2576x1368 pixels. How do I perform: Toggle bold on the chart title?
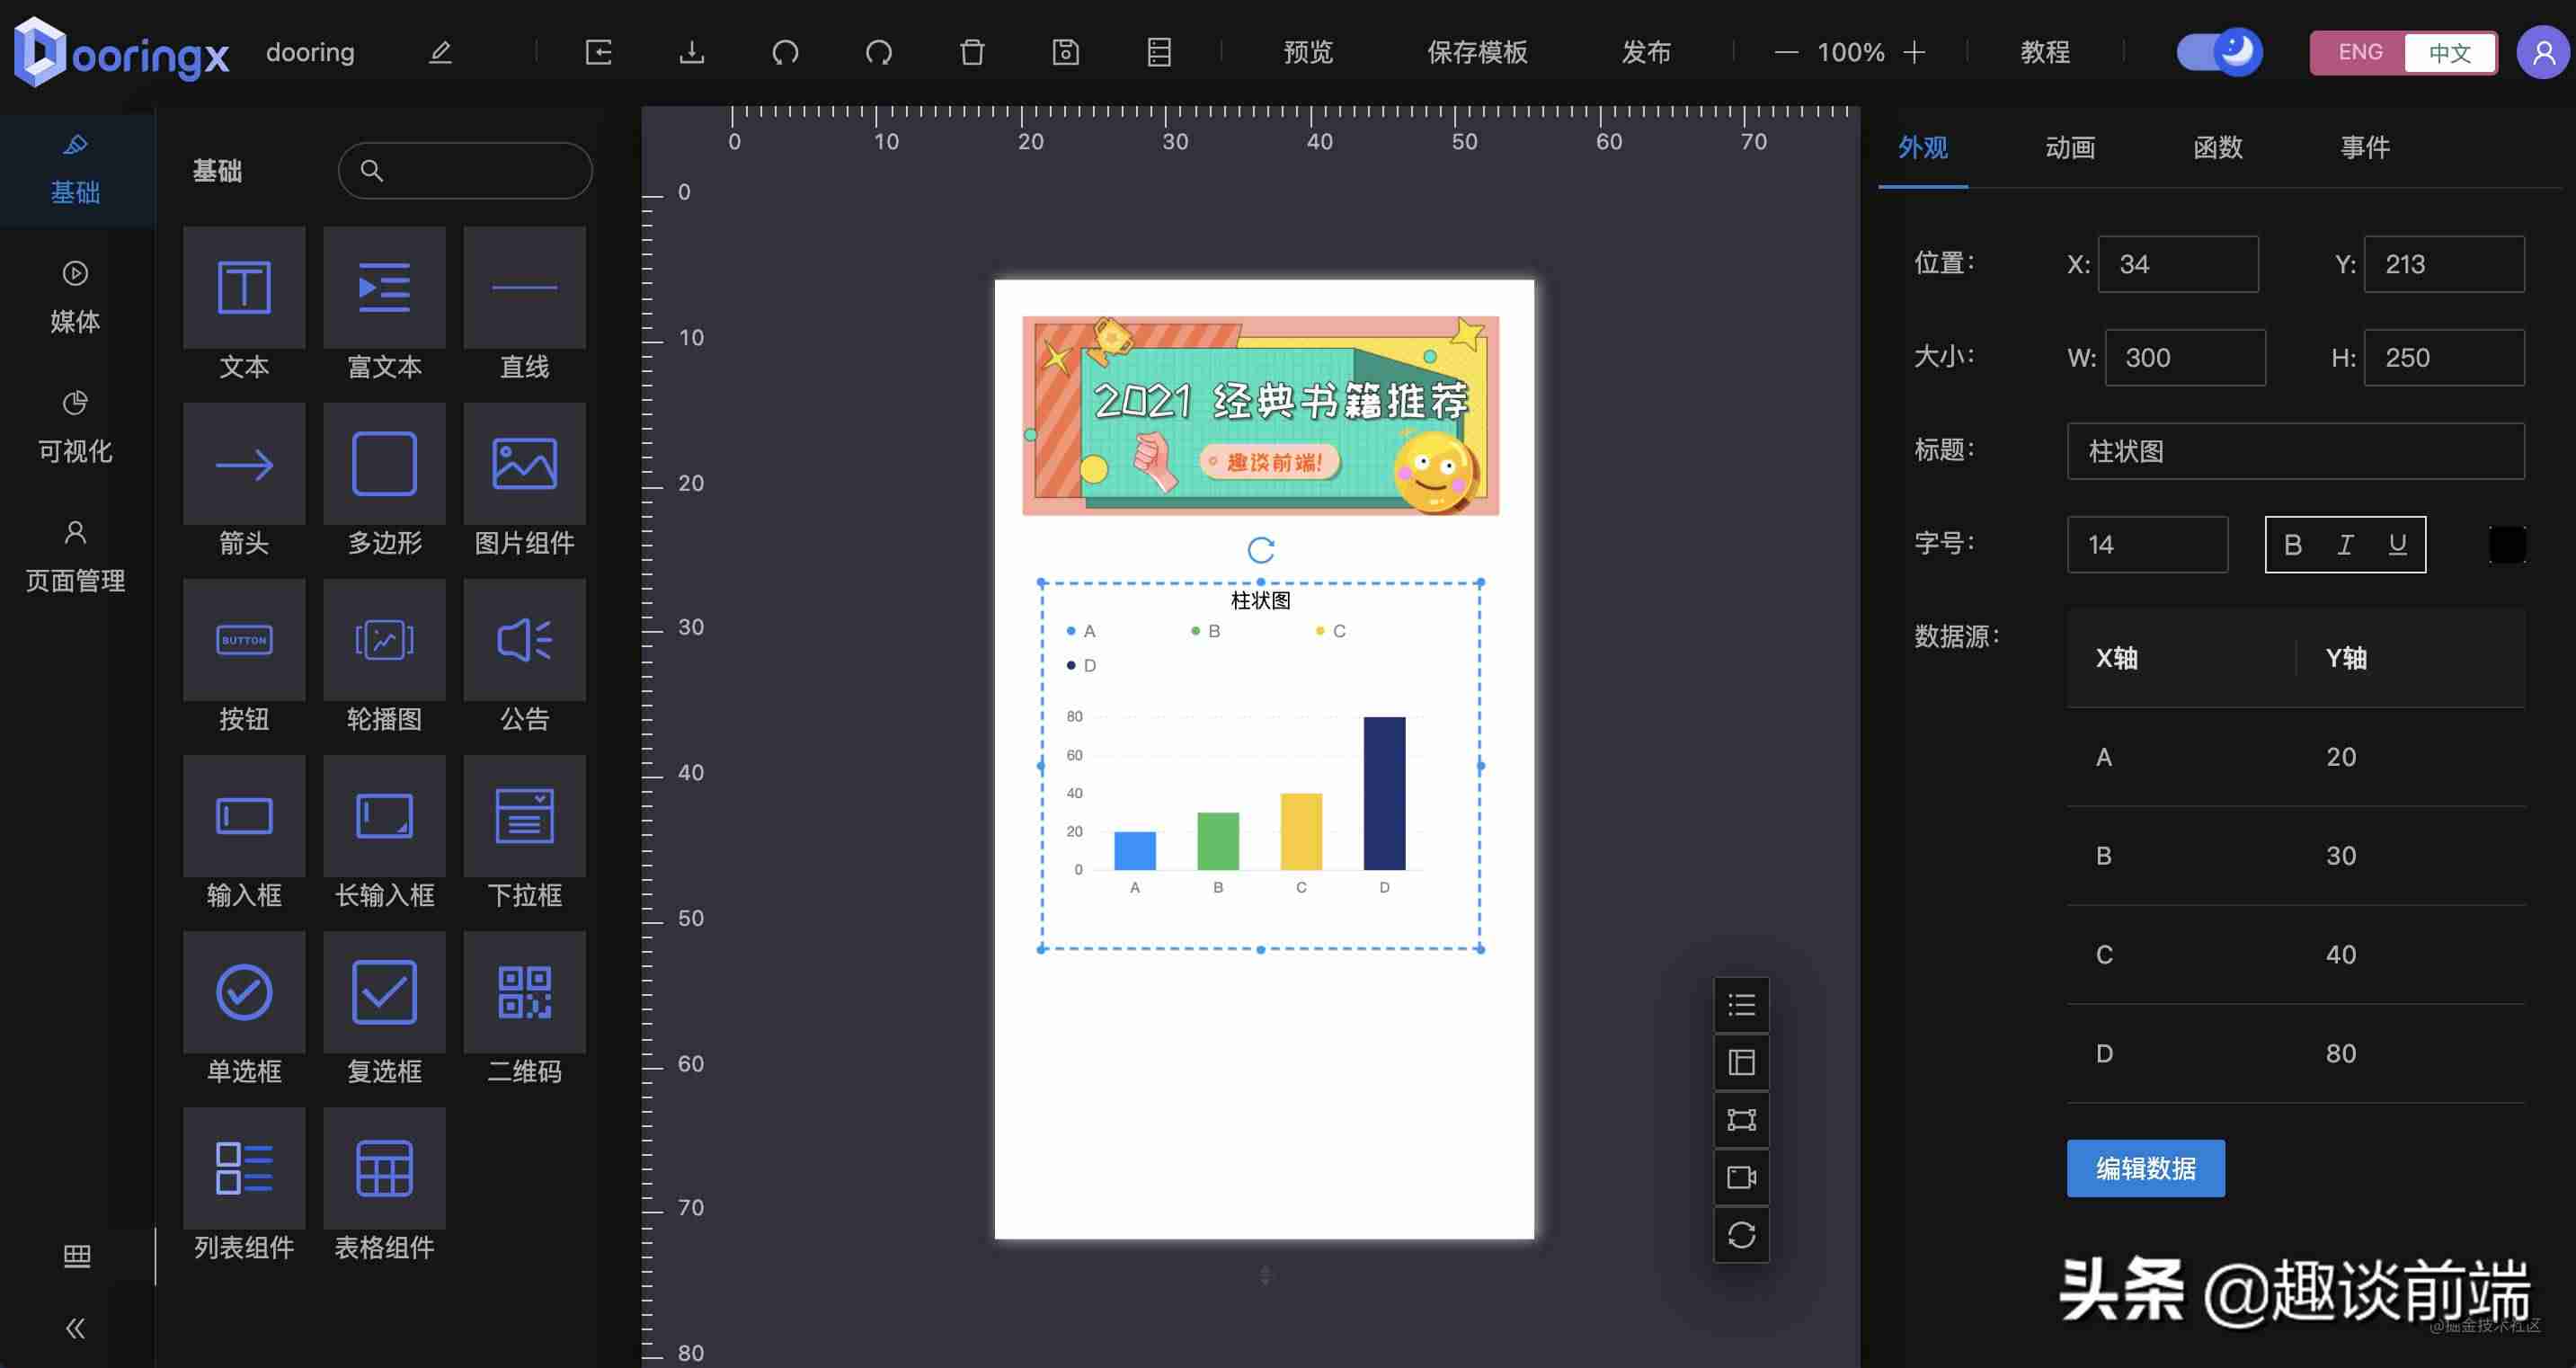pos(2293,545)
